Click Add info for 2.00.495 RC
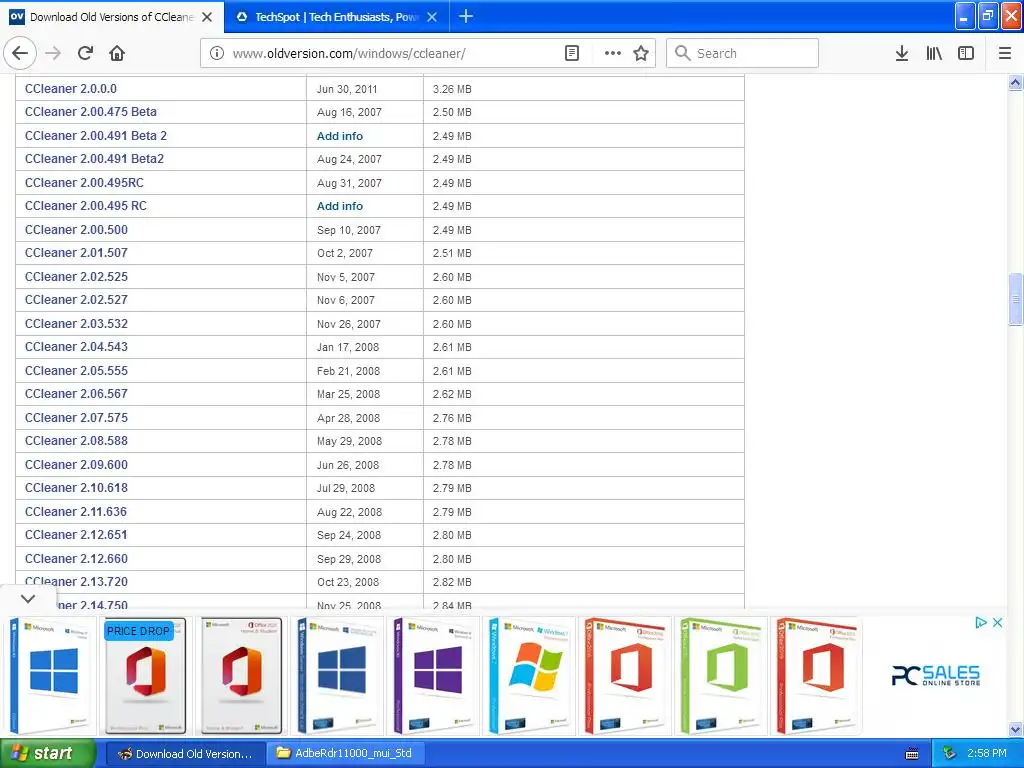This screenshot has height=768, width=1024. click(x=340, y=206)
